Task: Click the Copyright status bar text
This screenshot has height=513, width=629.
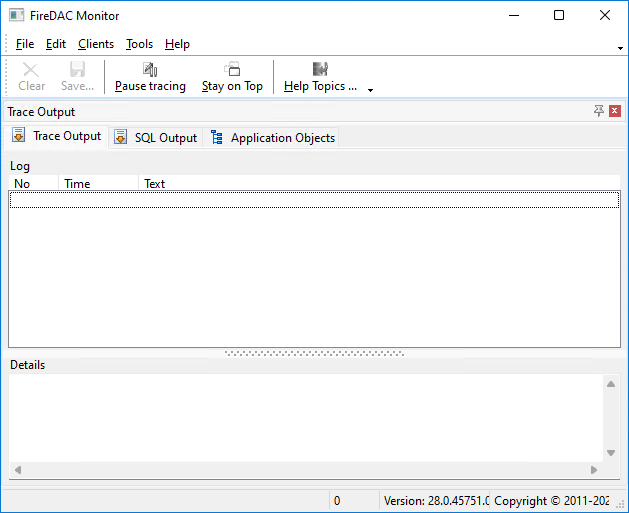Action: pyautogui.click(x=552, y=501)
